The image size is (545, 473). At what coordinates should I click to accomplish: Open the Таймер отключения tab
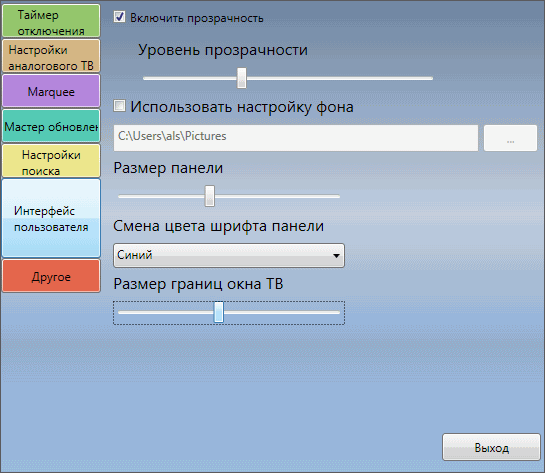[x=51, y=21]
